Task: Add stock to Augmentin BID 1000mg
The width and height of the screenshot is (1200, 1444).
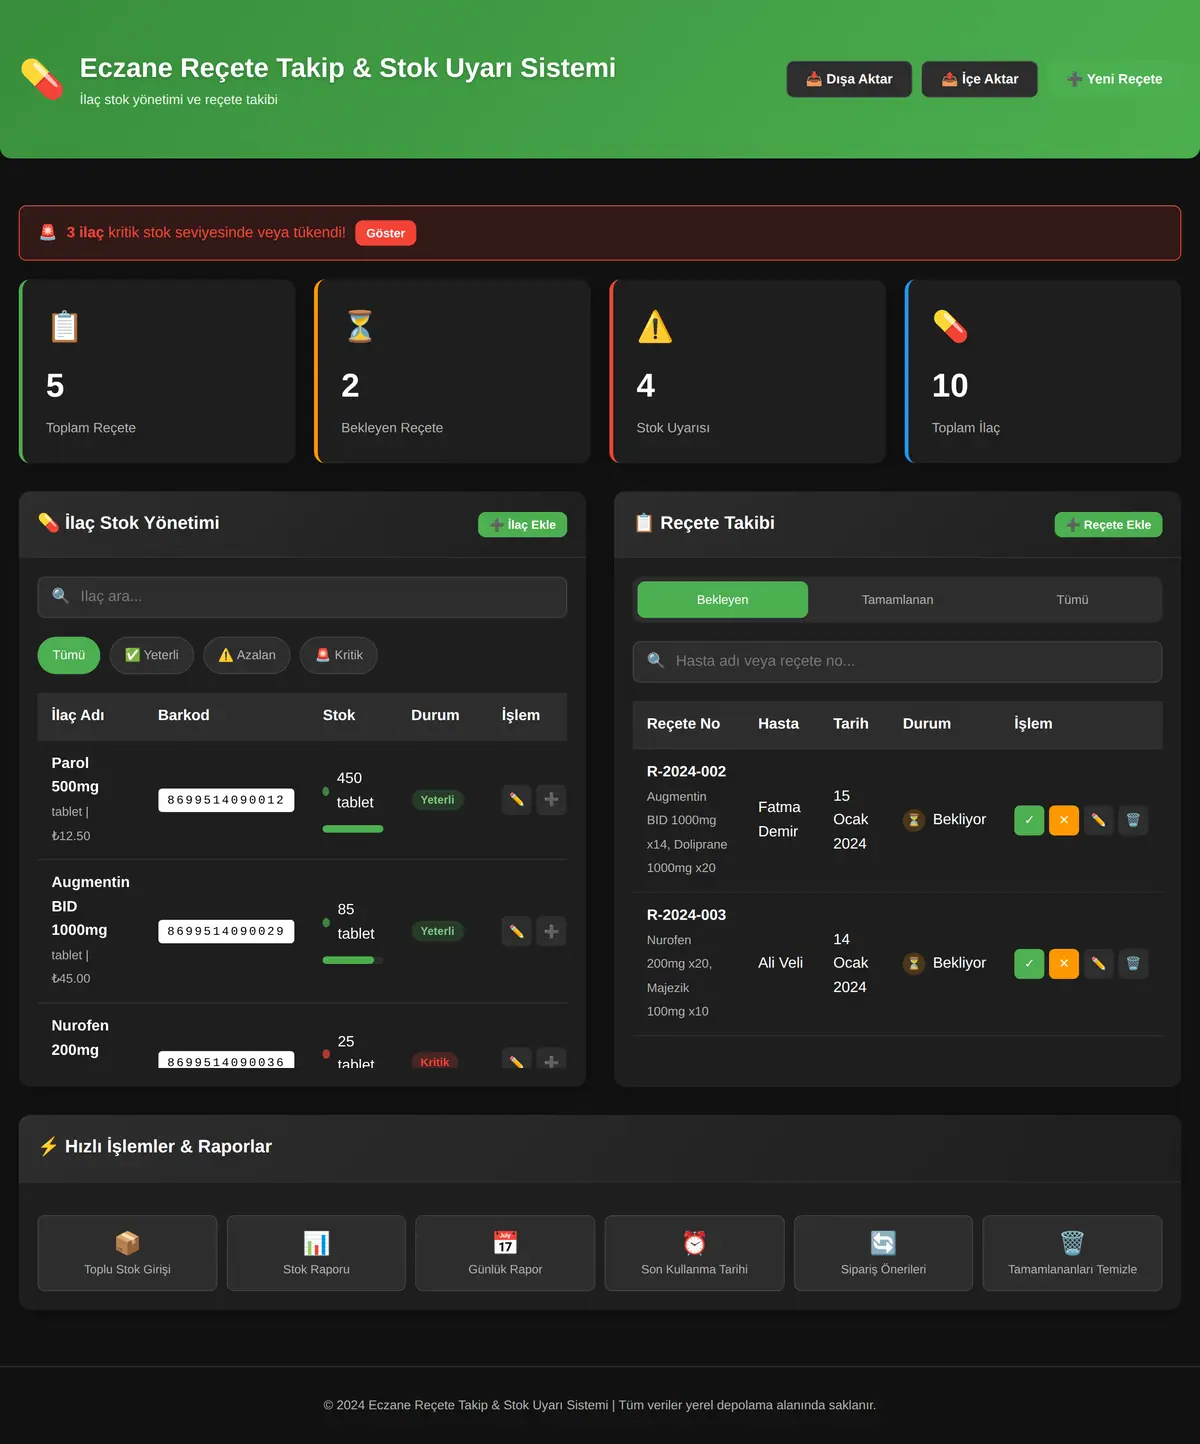Action: click(551, 931)
